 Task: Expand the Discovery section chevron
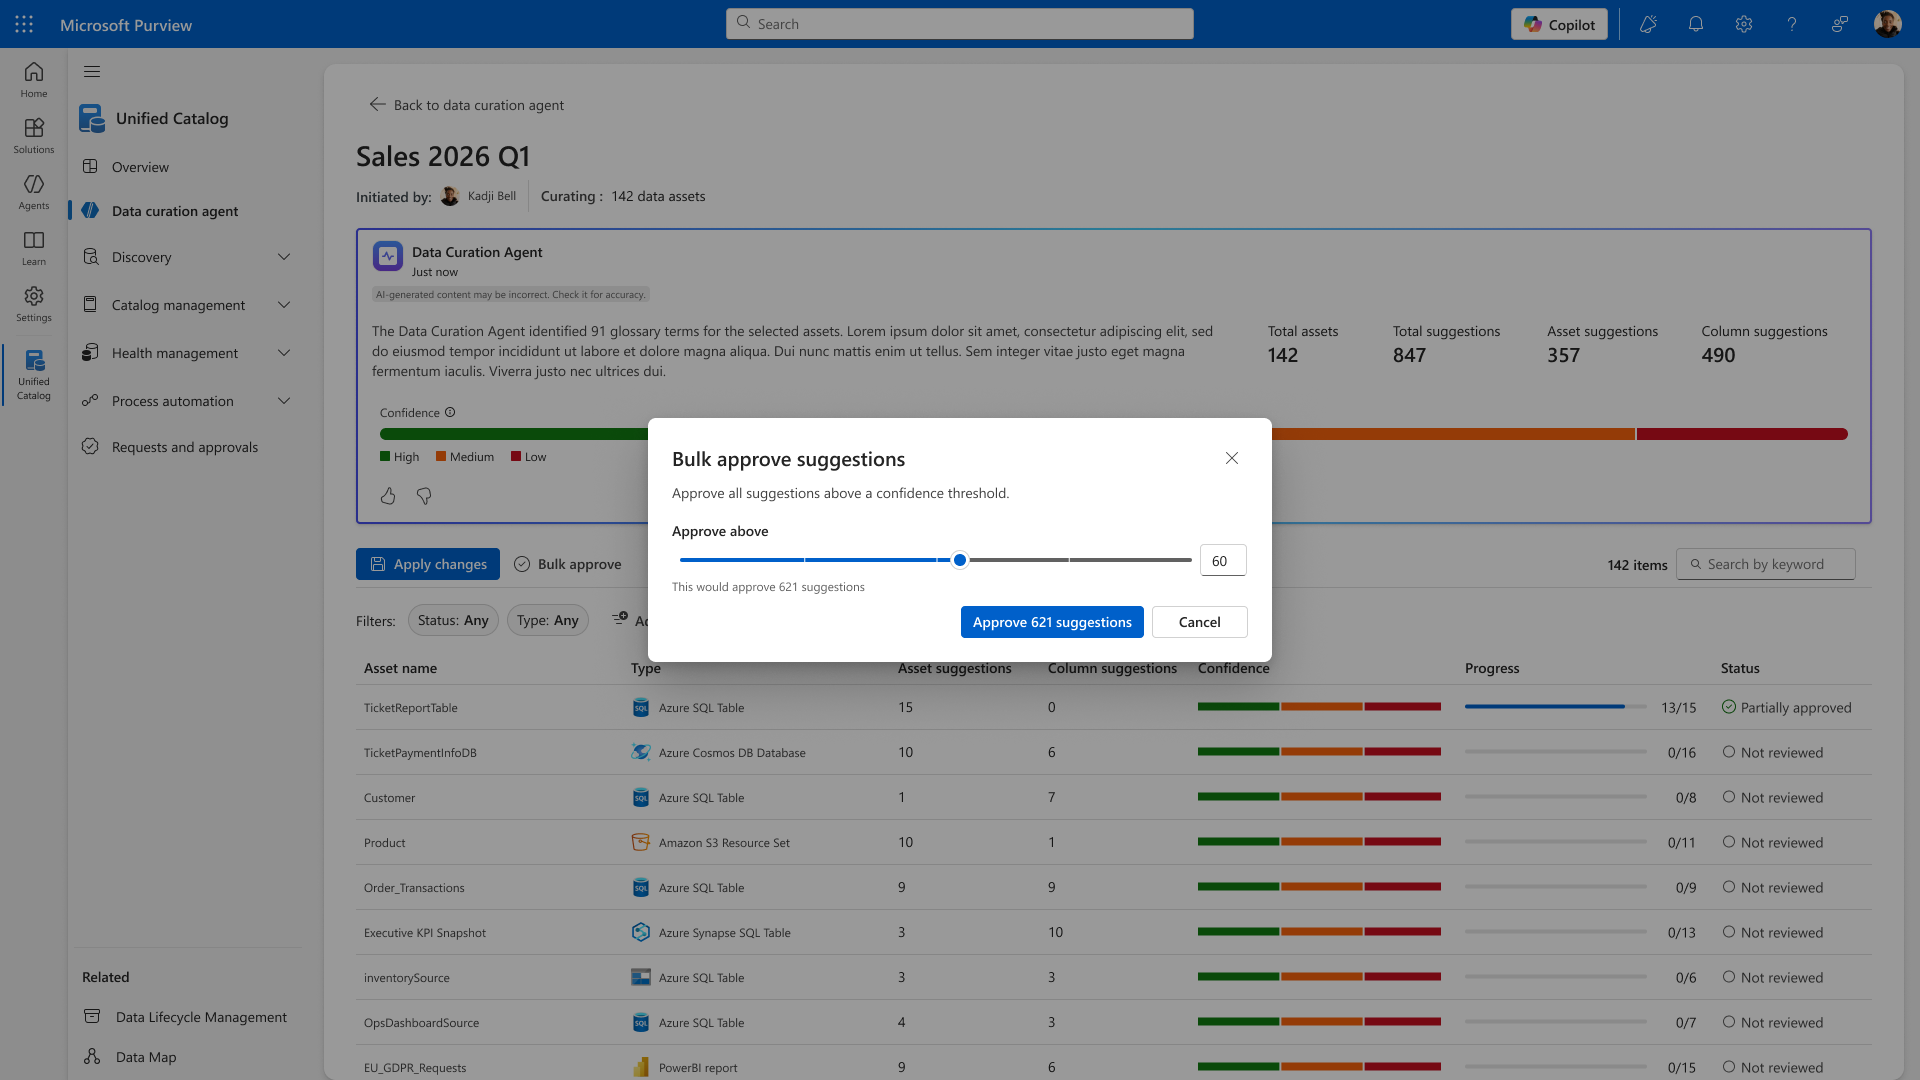pos(284,257)
